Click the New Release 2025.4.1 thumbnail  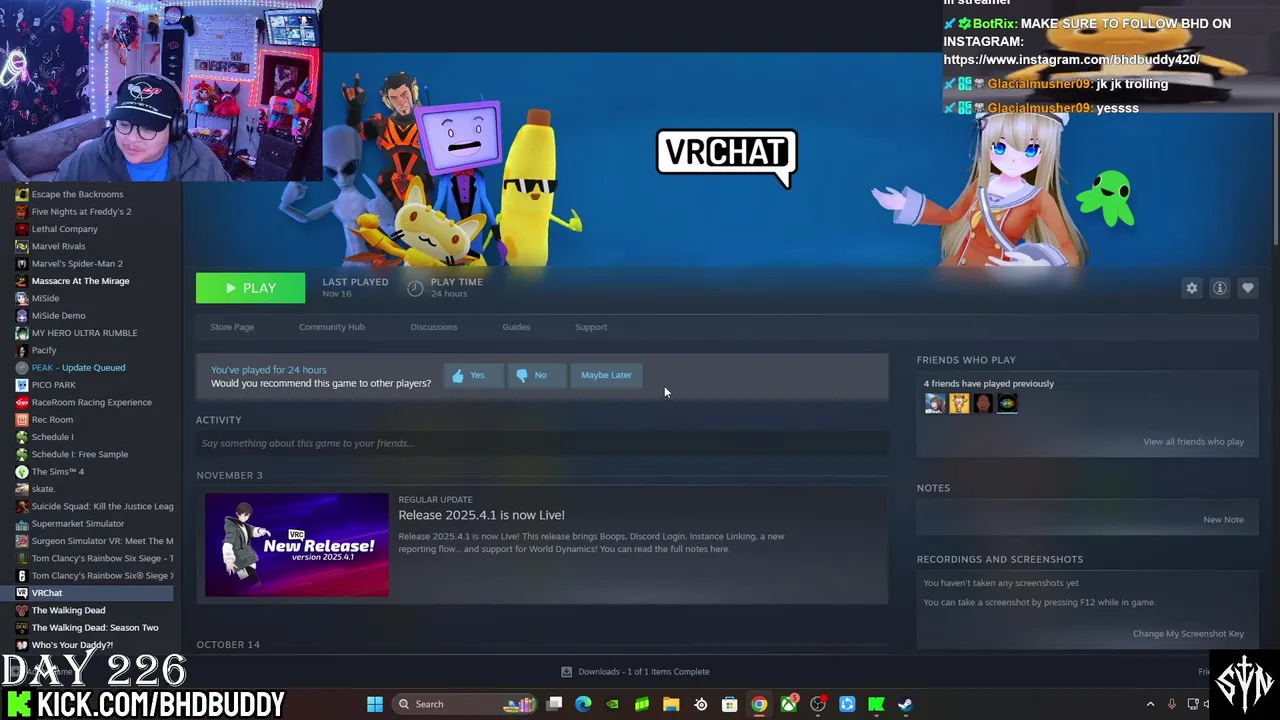(x=297, y=545)
